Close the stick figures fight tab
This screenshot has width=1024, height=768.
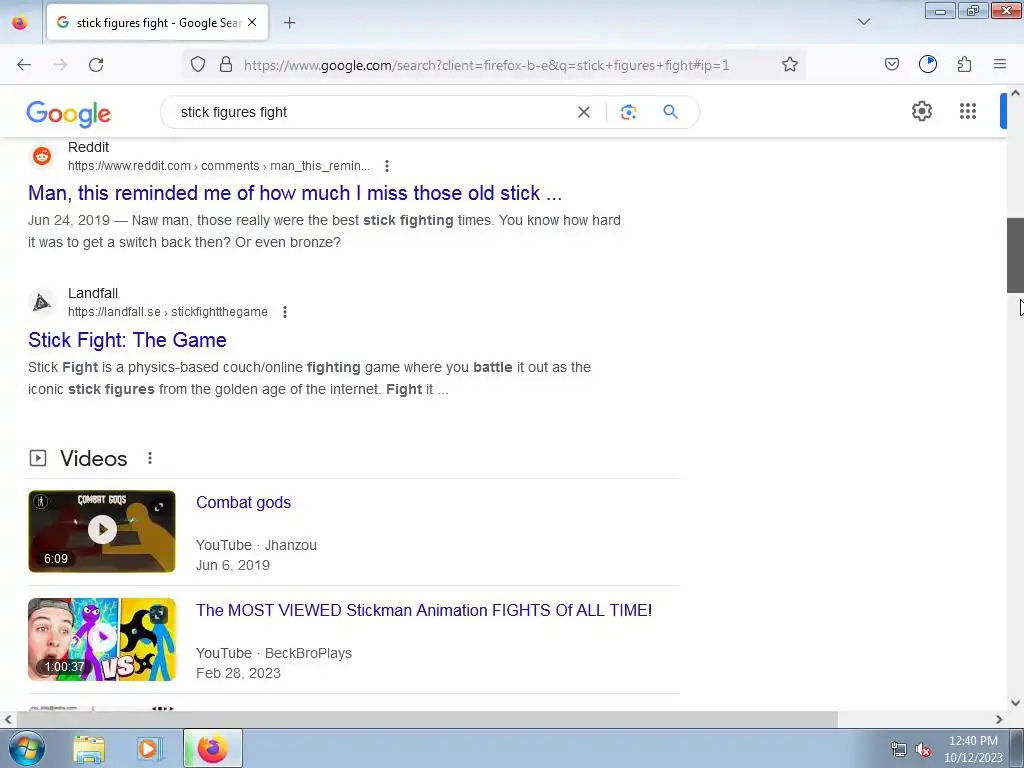[x=252, y=23]
